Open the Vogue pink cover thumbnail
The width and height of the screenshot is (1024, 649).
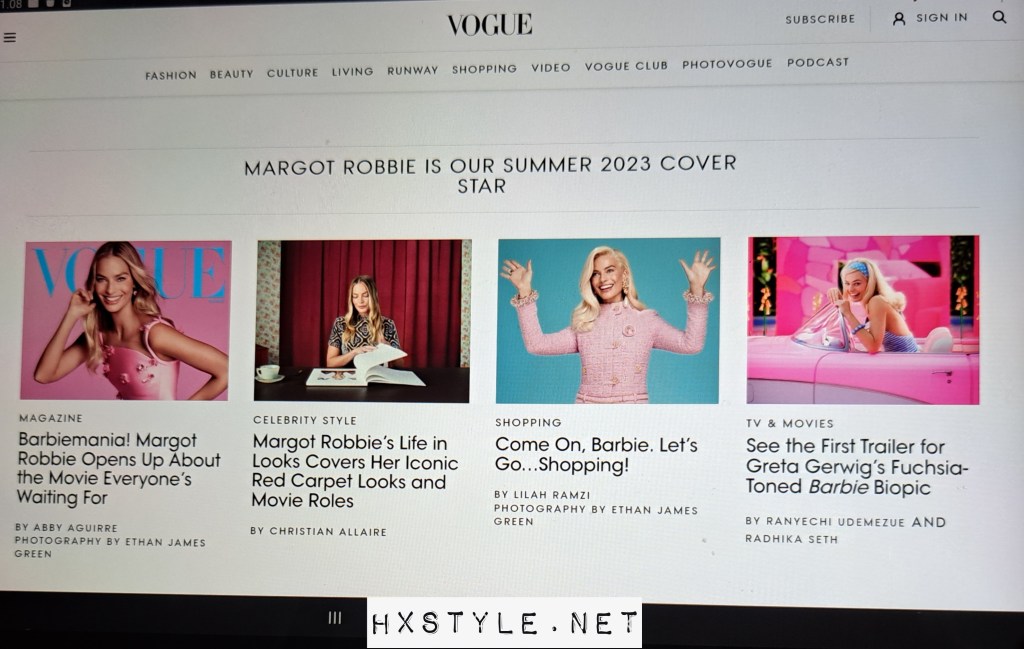pyautogui.click(x=125, y=320)
